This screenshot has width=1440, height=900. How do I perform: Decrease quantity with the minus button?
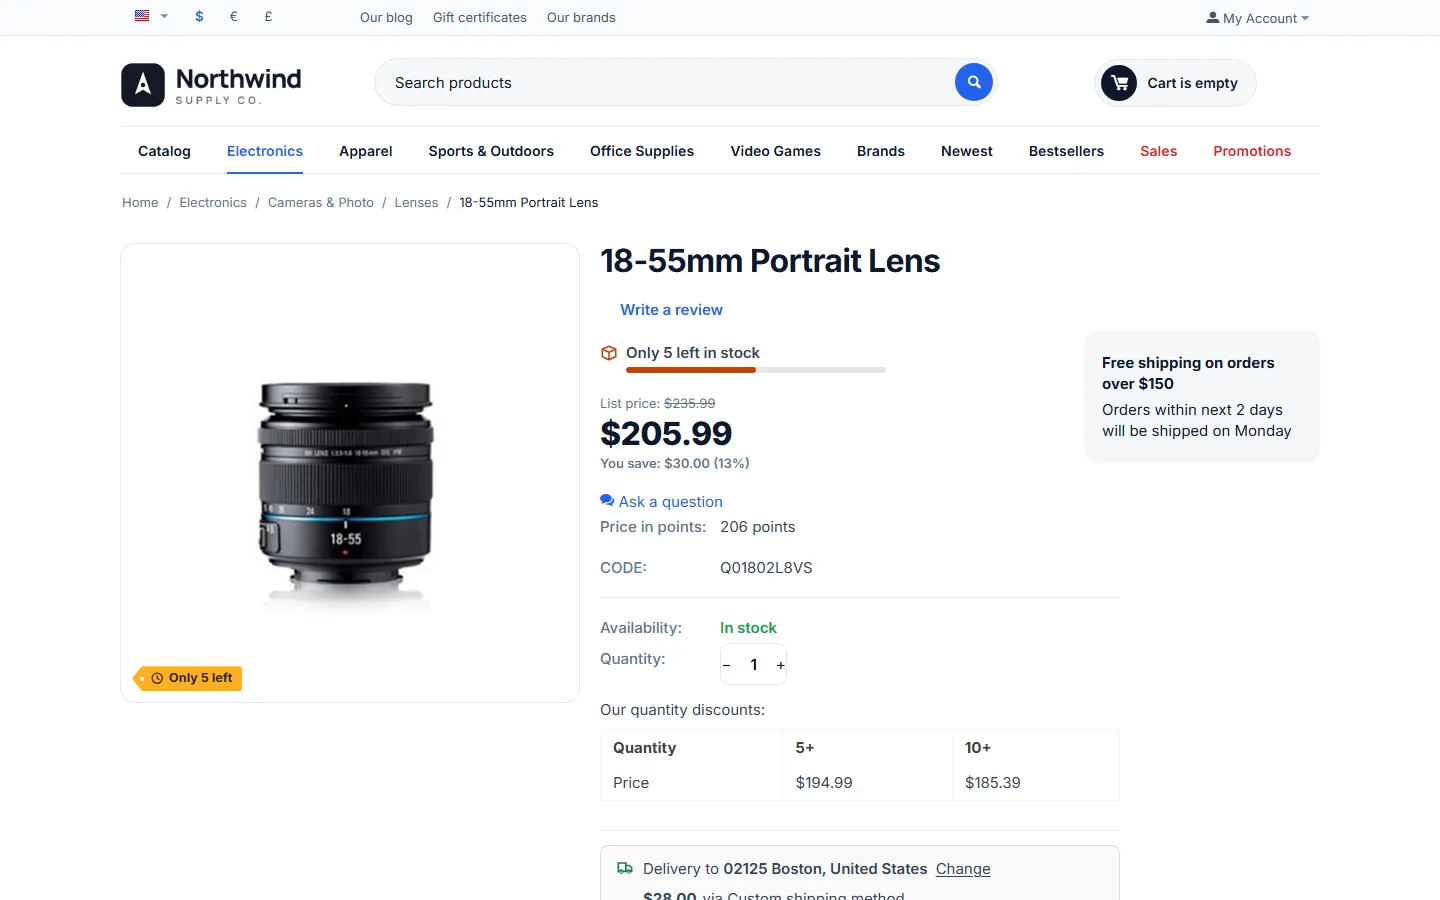[727, 665]
